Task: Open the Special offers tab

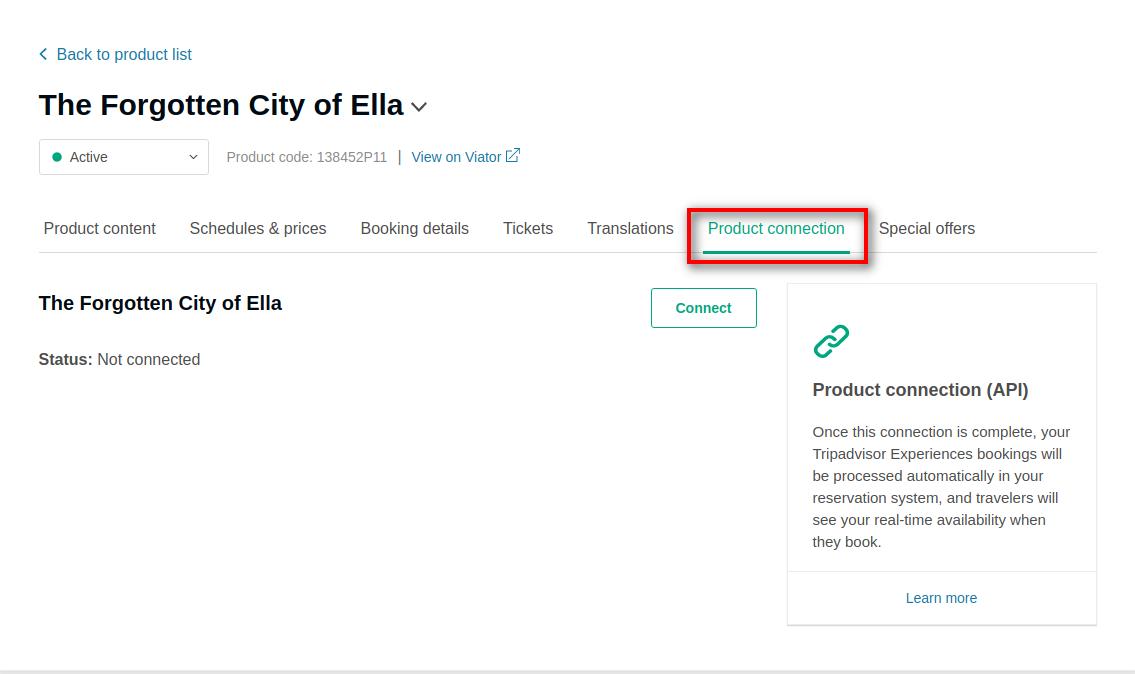Action: click(x=927, y=229)
